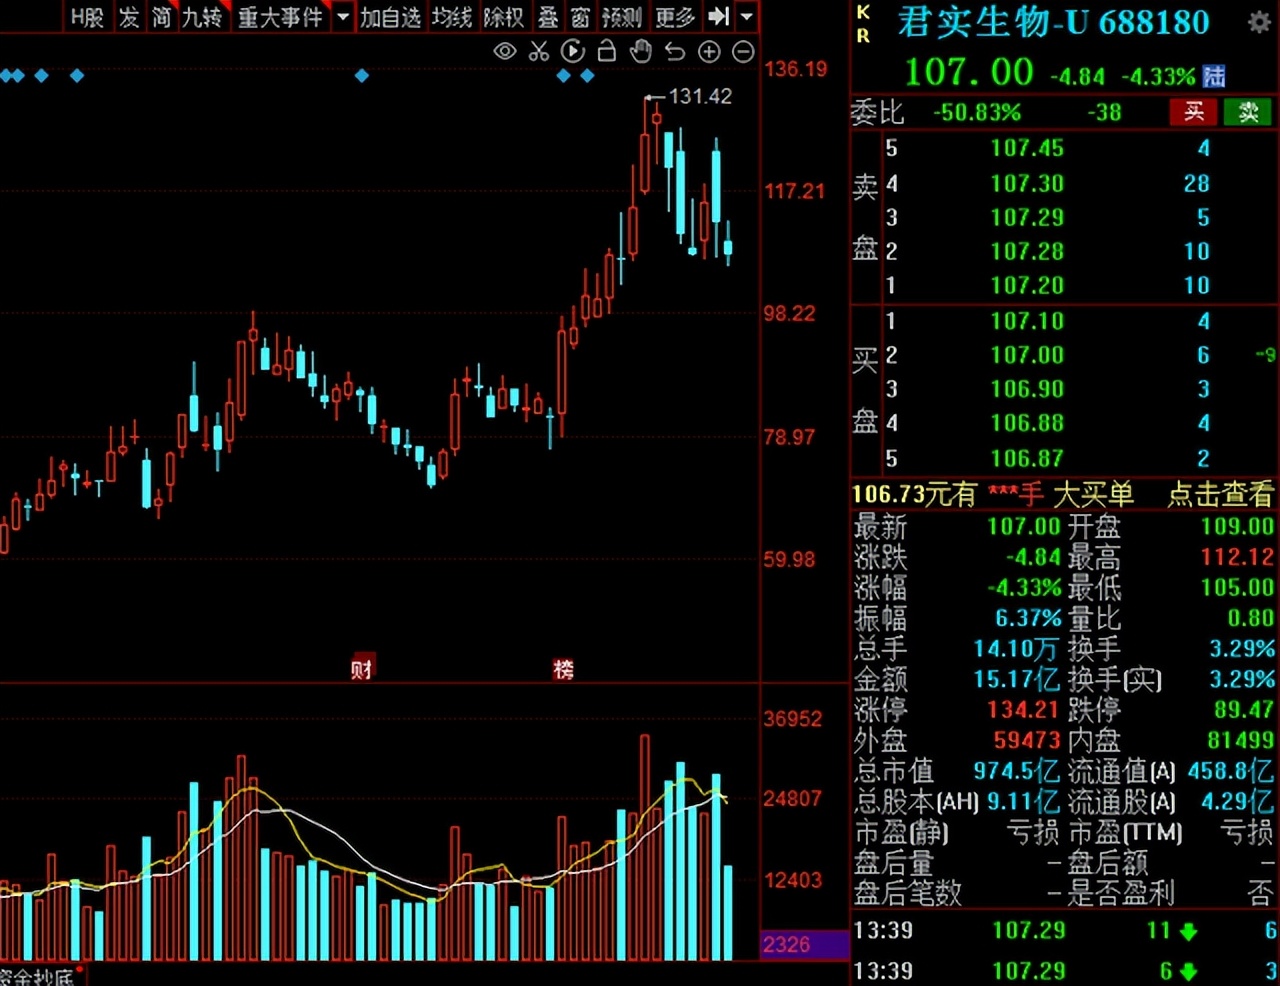Expand the last toolbar dropdown arrow
Screen dimensions: 1280x986
click(747, 17)
